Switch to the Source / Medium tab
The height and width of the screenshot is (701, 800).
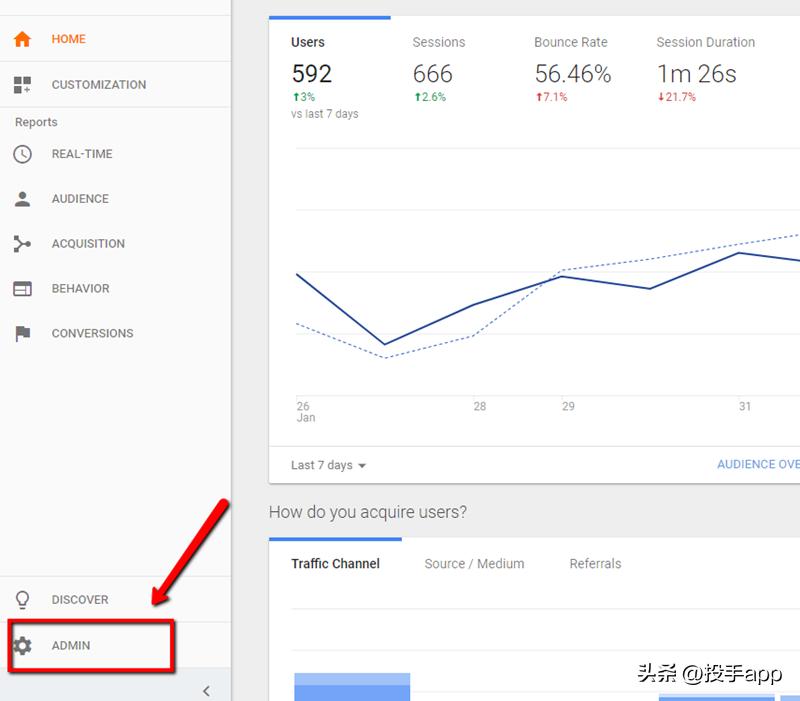pyautogui.click(x=474, y=563)
